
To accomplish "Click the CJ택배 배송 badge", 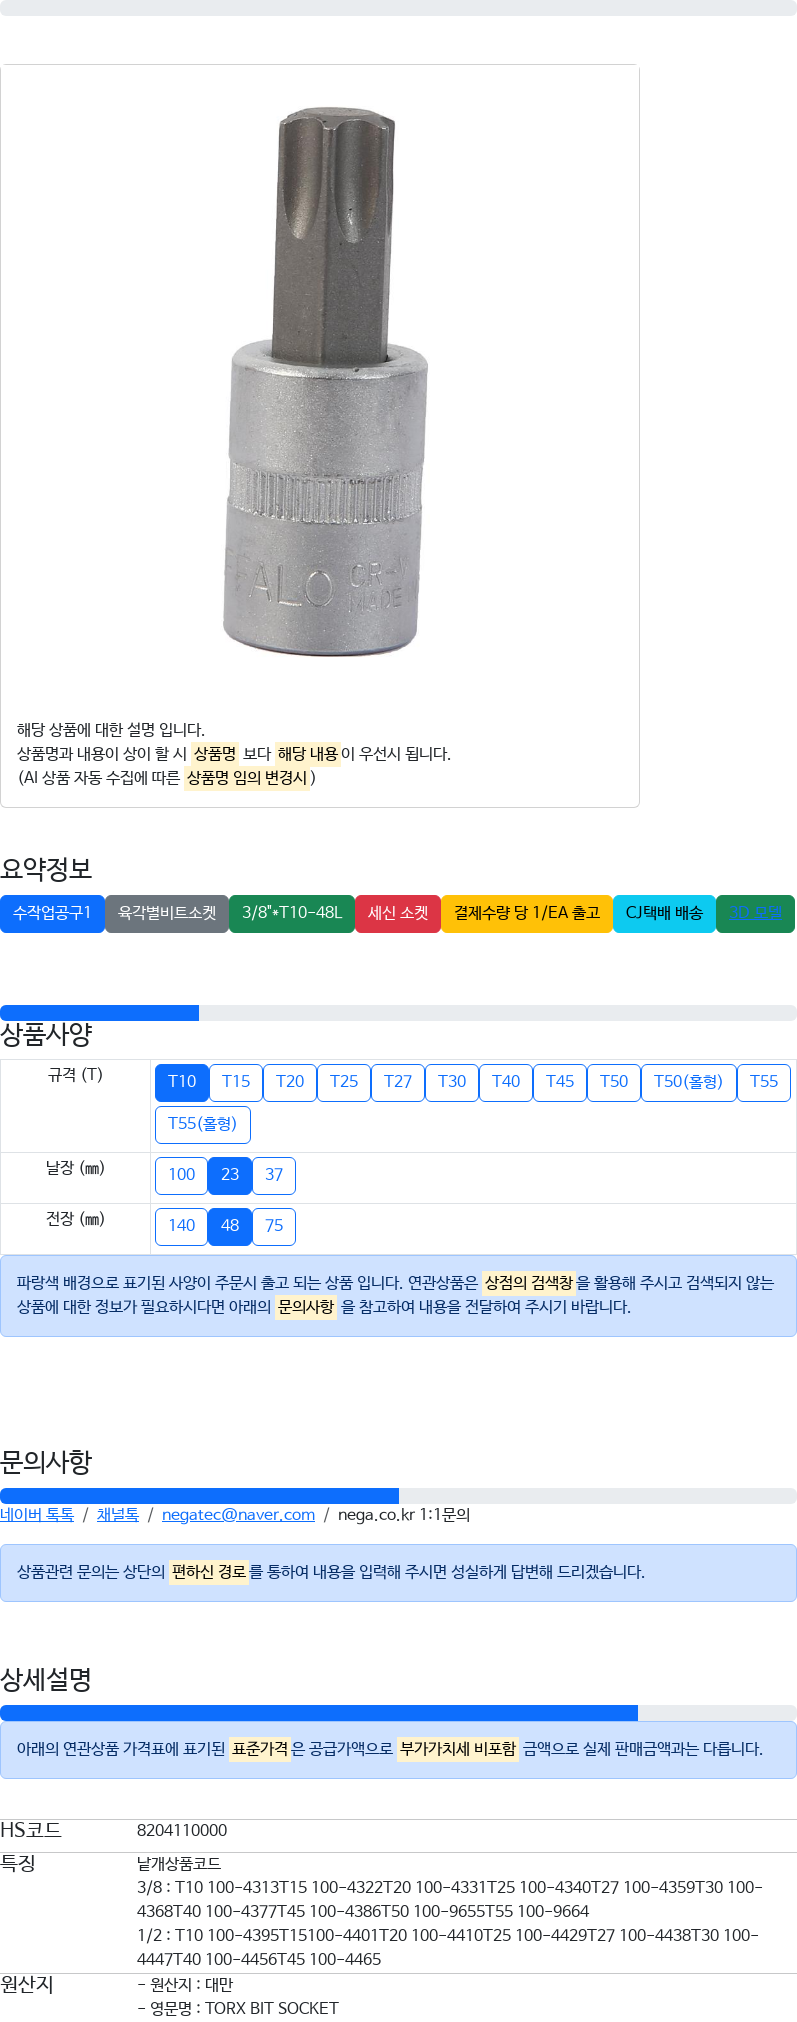I will point(664,913).
